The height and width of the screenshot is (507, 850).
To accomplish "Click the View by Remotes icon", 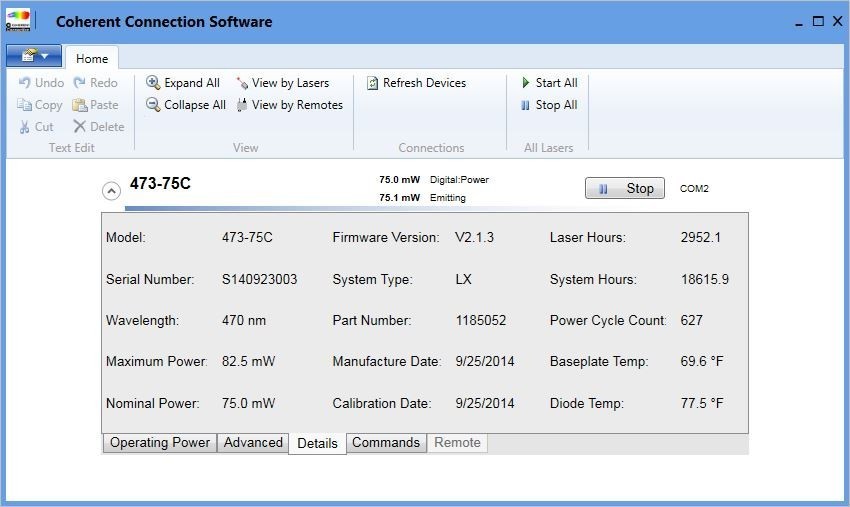I will coord(242,105).
